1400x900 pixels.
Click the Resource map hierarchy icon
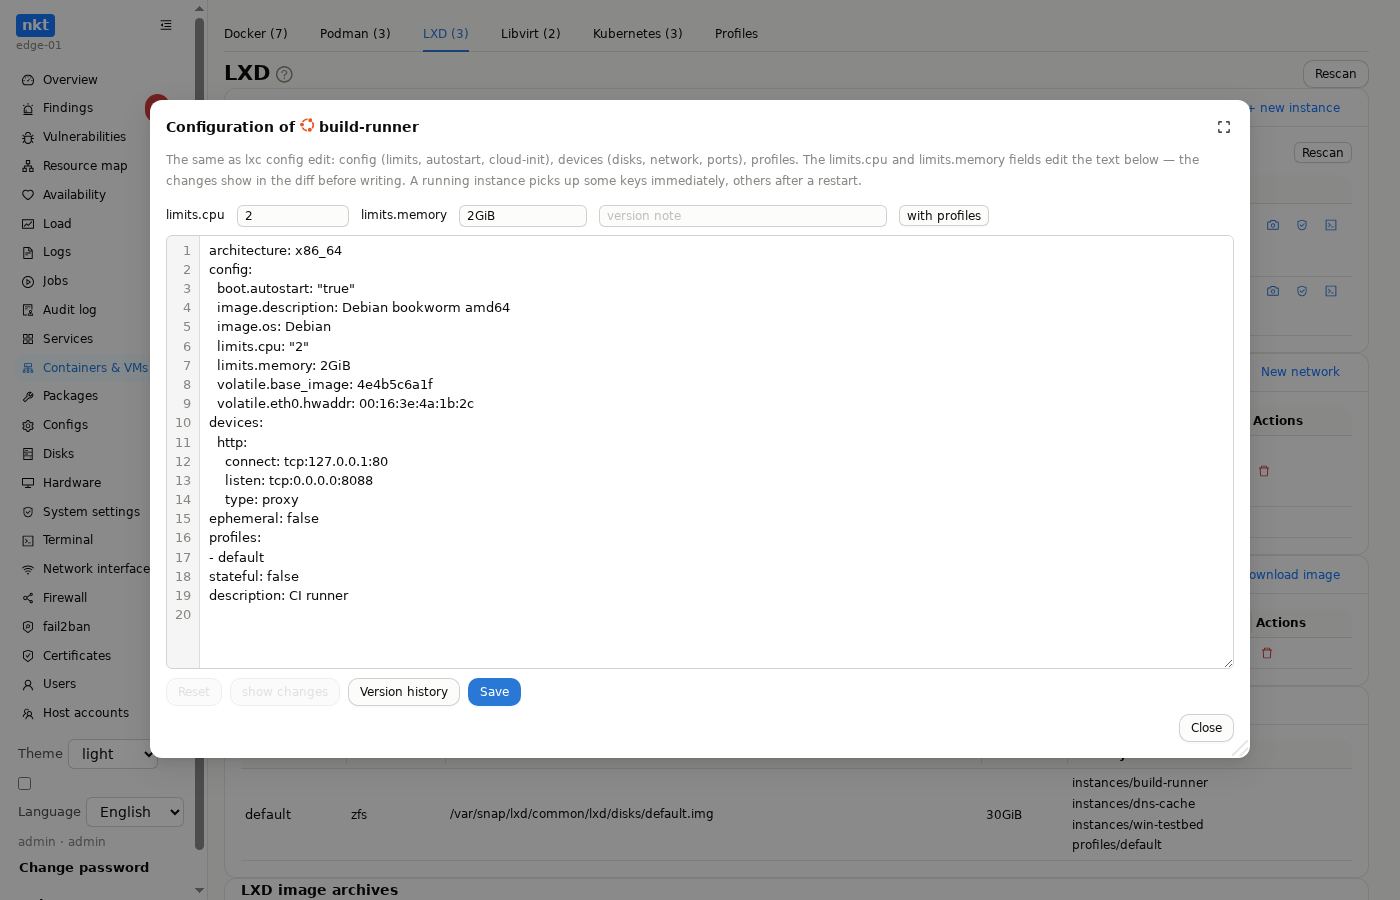[x=28, y=166]
